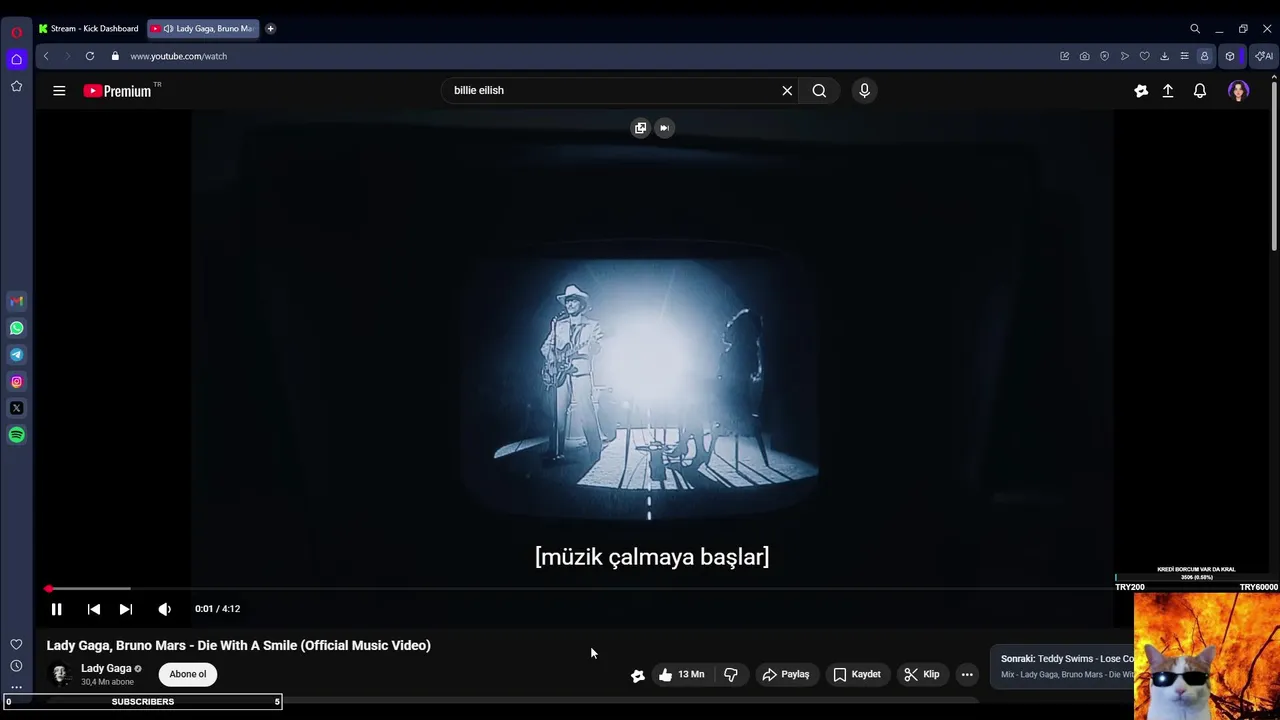The image size is (1280, 720).
Task: Open browser profile person icon
Action: pos(1204,56)
